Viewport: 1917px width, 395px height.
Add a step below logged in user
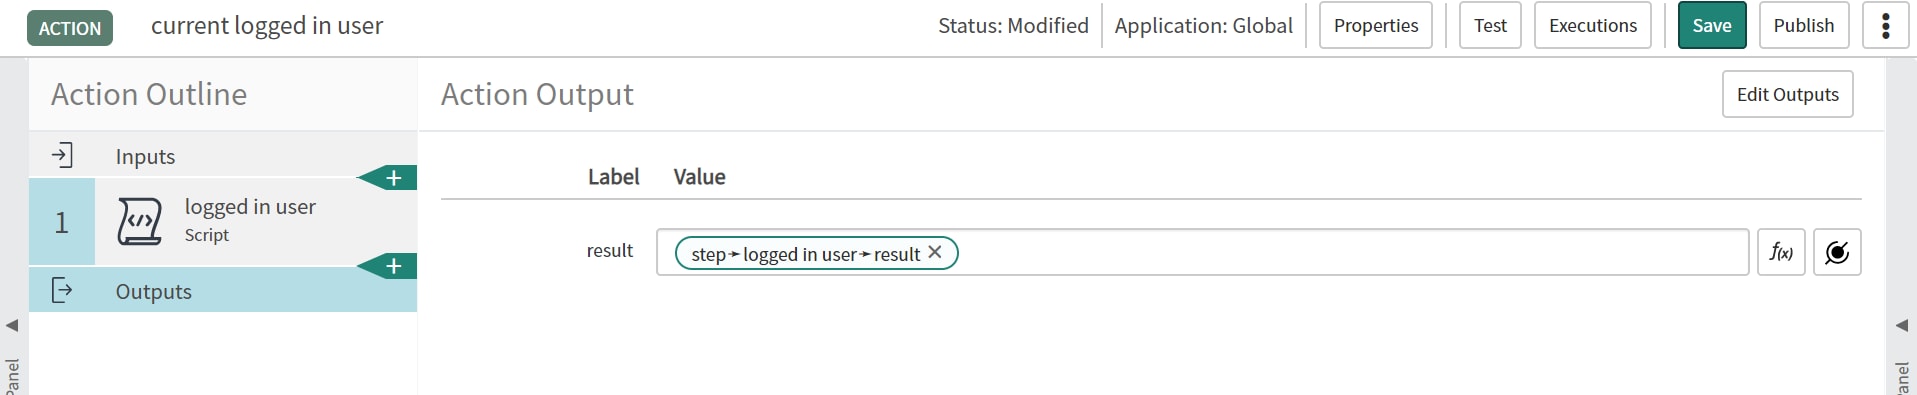pos(388,266)
